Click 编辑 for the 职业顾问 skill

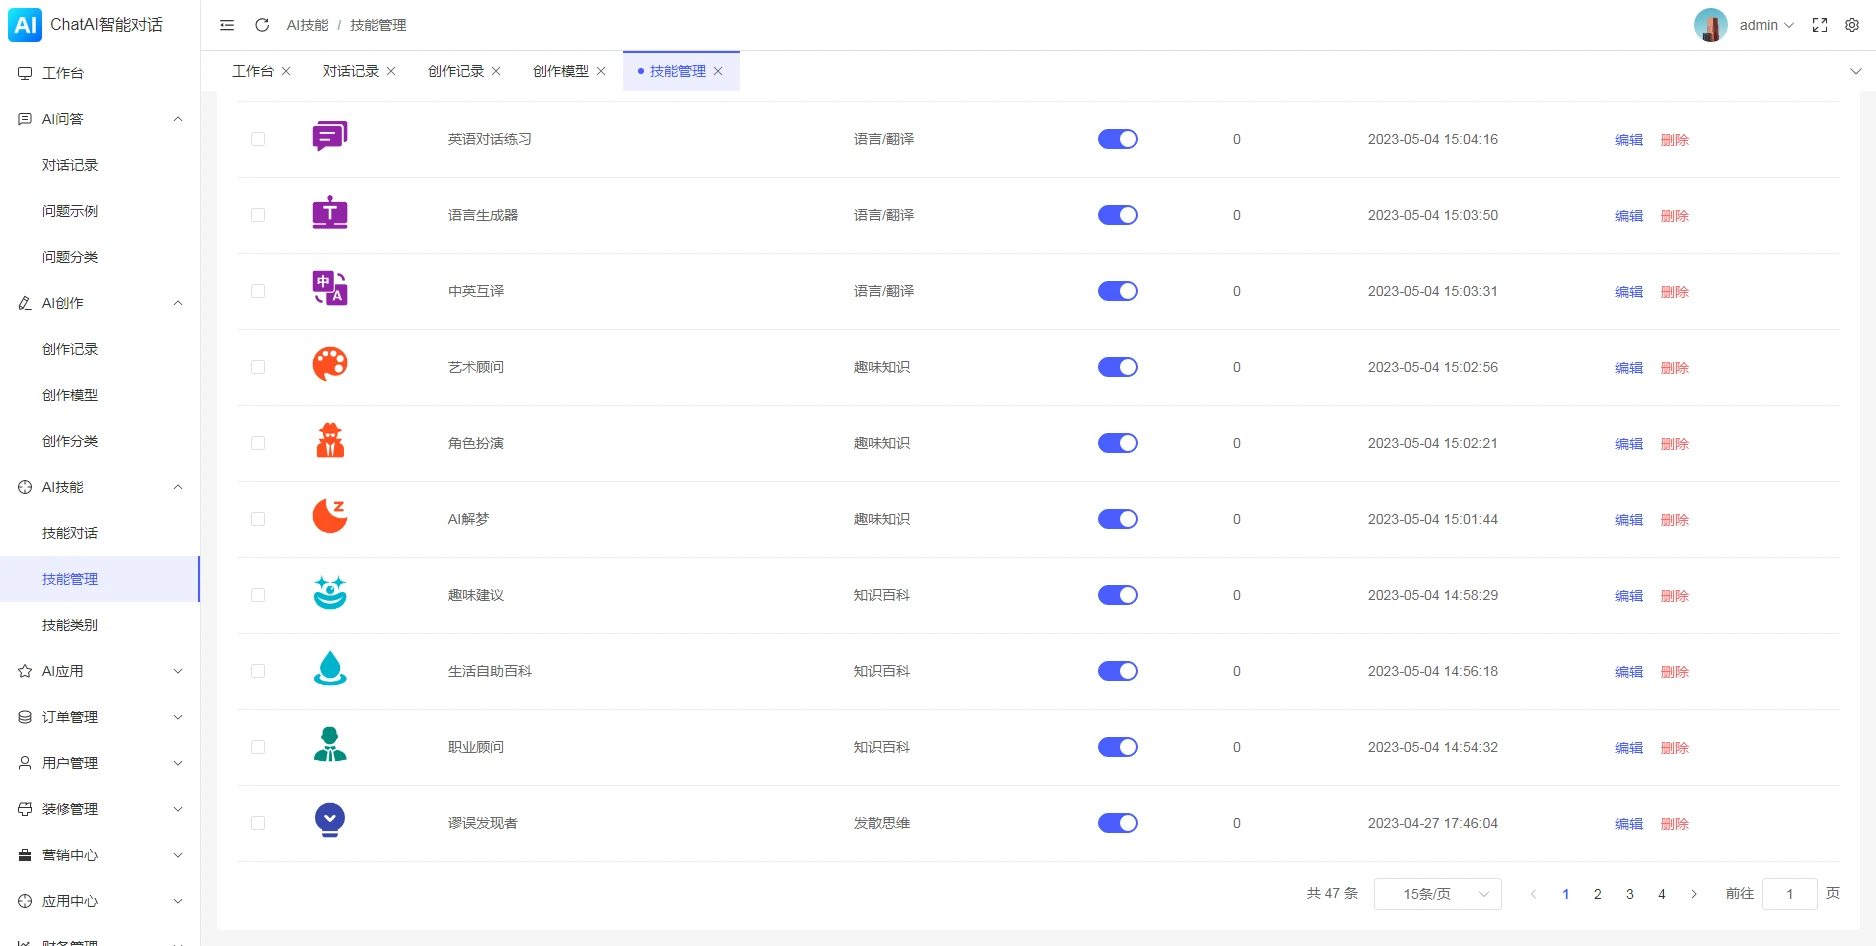coord(1628,747)
